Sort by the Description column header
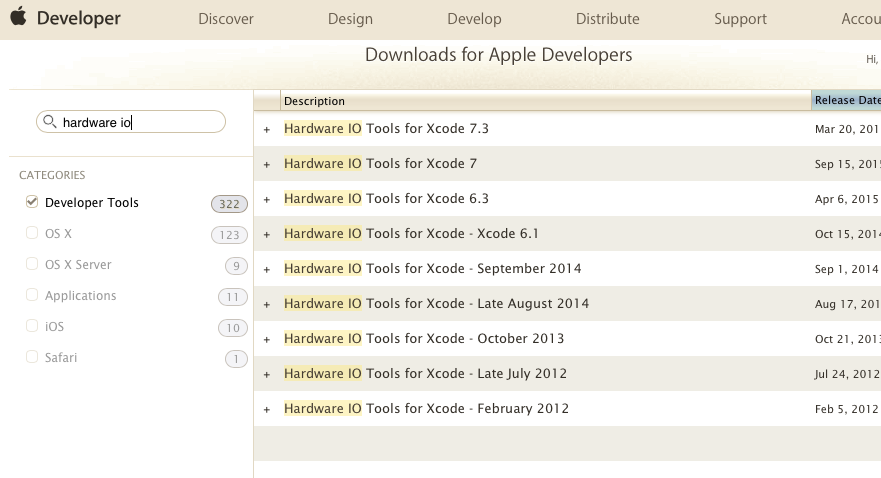Viewport: 881px width, 478px height. (546, 101)
